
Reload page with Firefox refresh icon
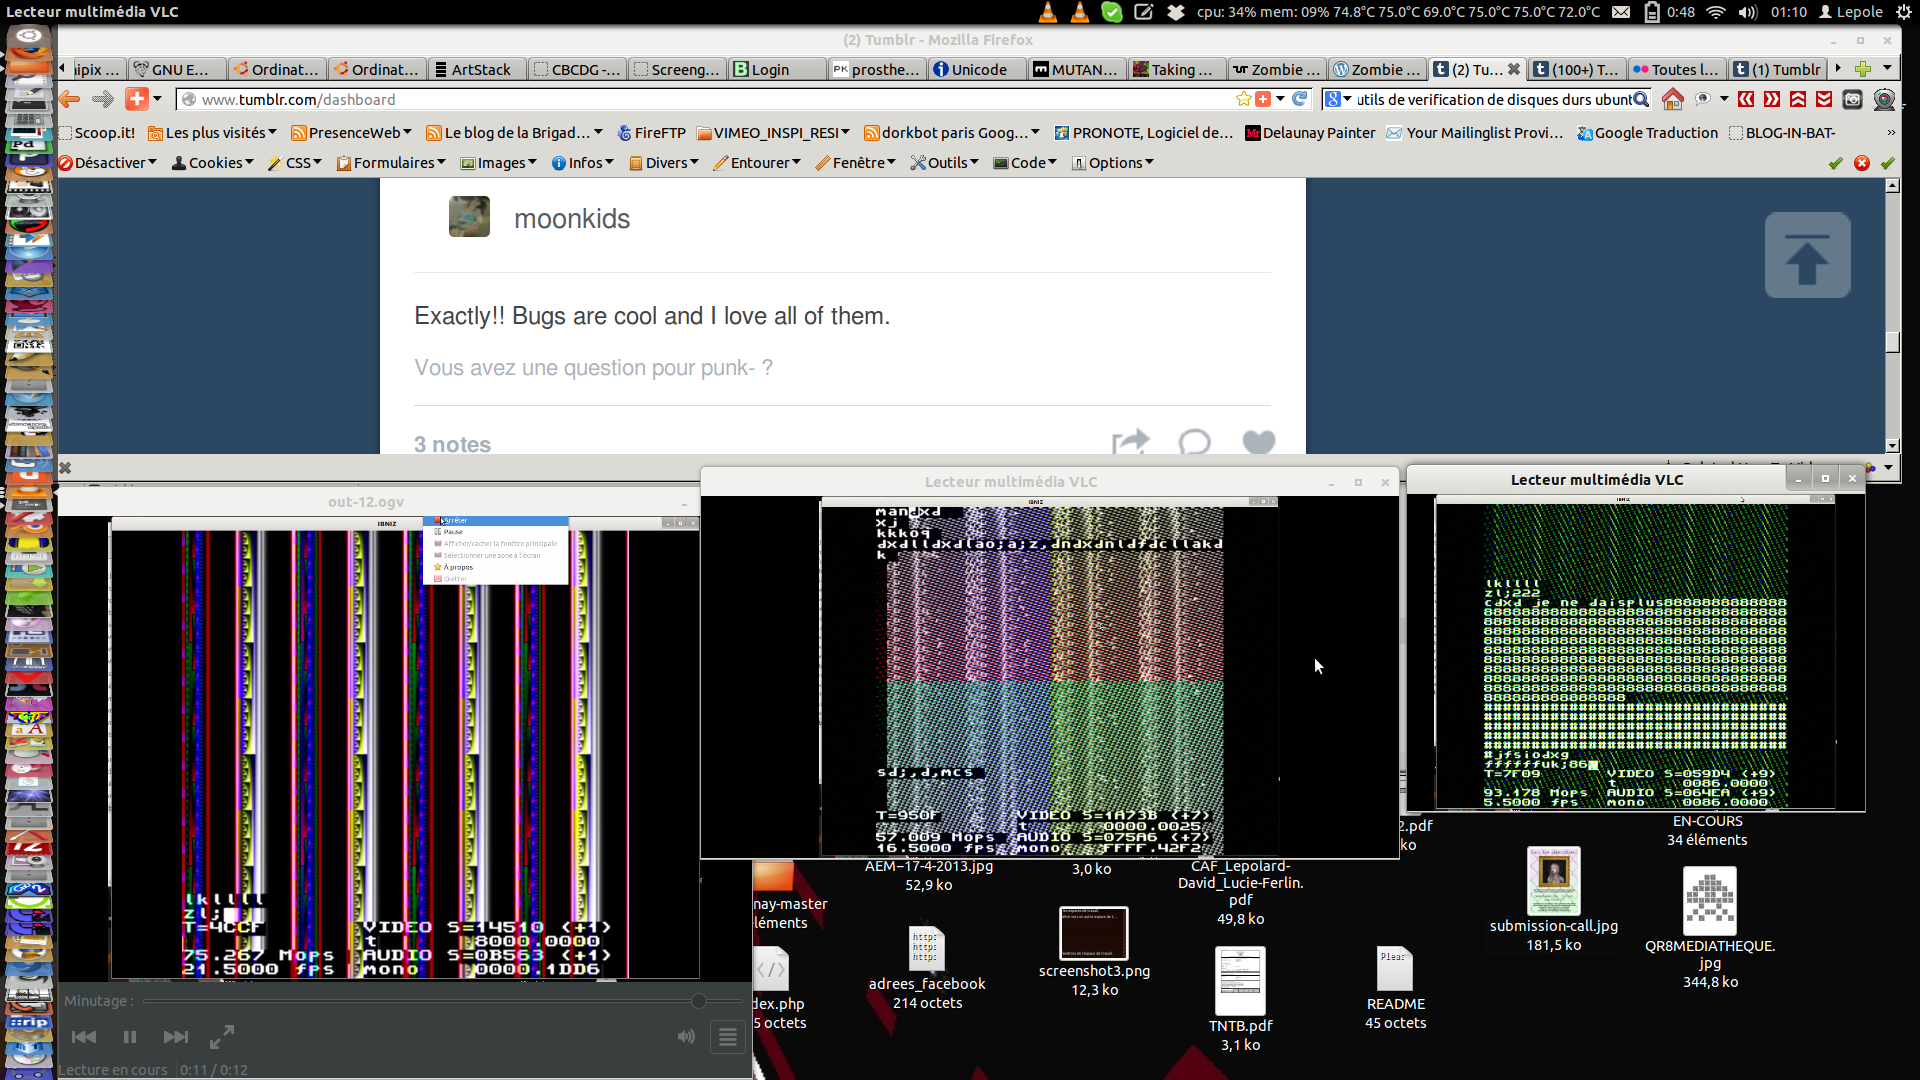1299,99
